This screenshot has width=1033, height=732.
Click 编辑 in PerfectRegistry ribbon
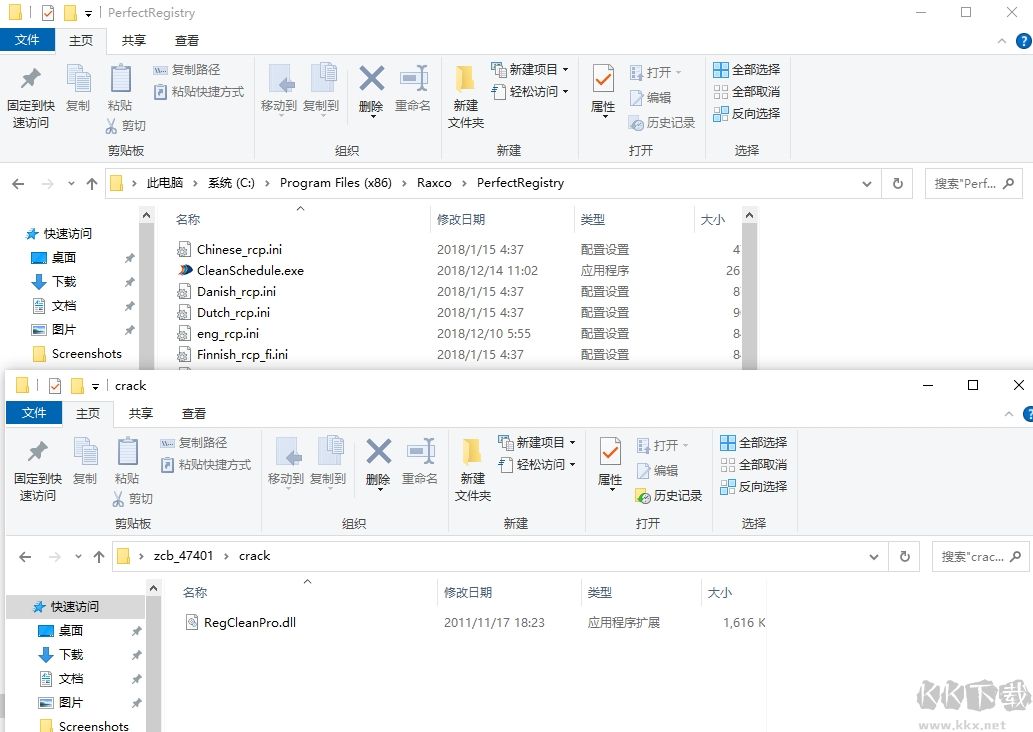click(650, 98)
